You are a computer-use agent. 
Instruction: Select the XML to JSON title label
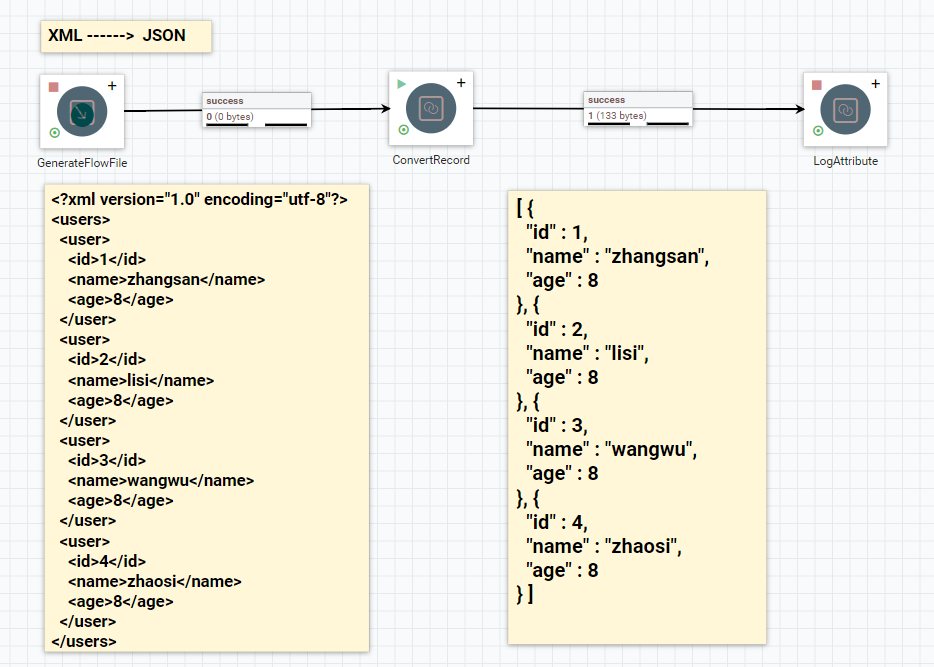(x=126, y=36)
